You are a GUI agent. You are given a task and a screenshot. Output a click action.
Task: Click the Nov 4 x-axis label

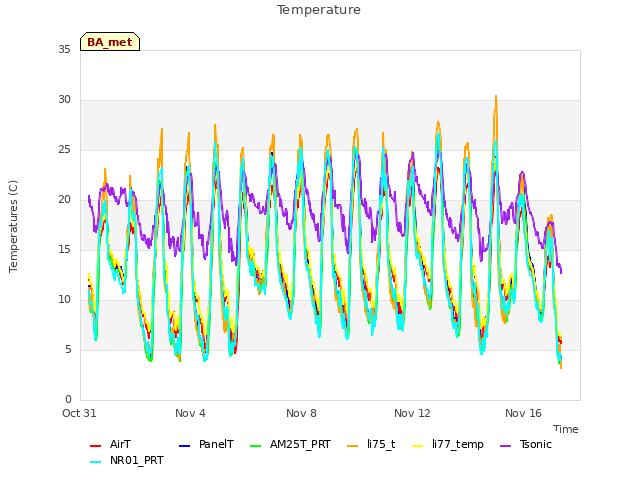[190, 413]
